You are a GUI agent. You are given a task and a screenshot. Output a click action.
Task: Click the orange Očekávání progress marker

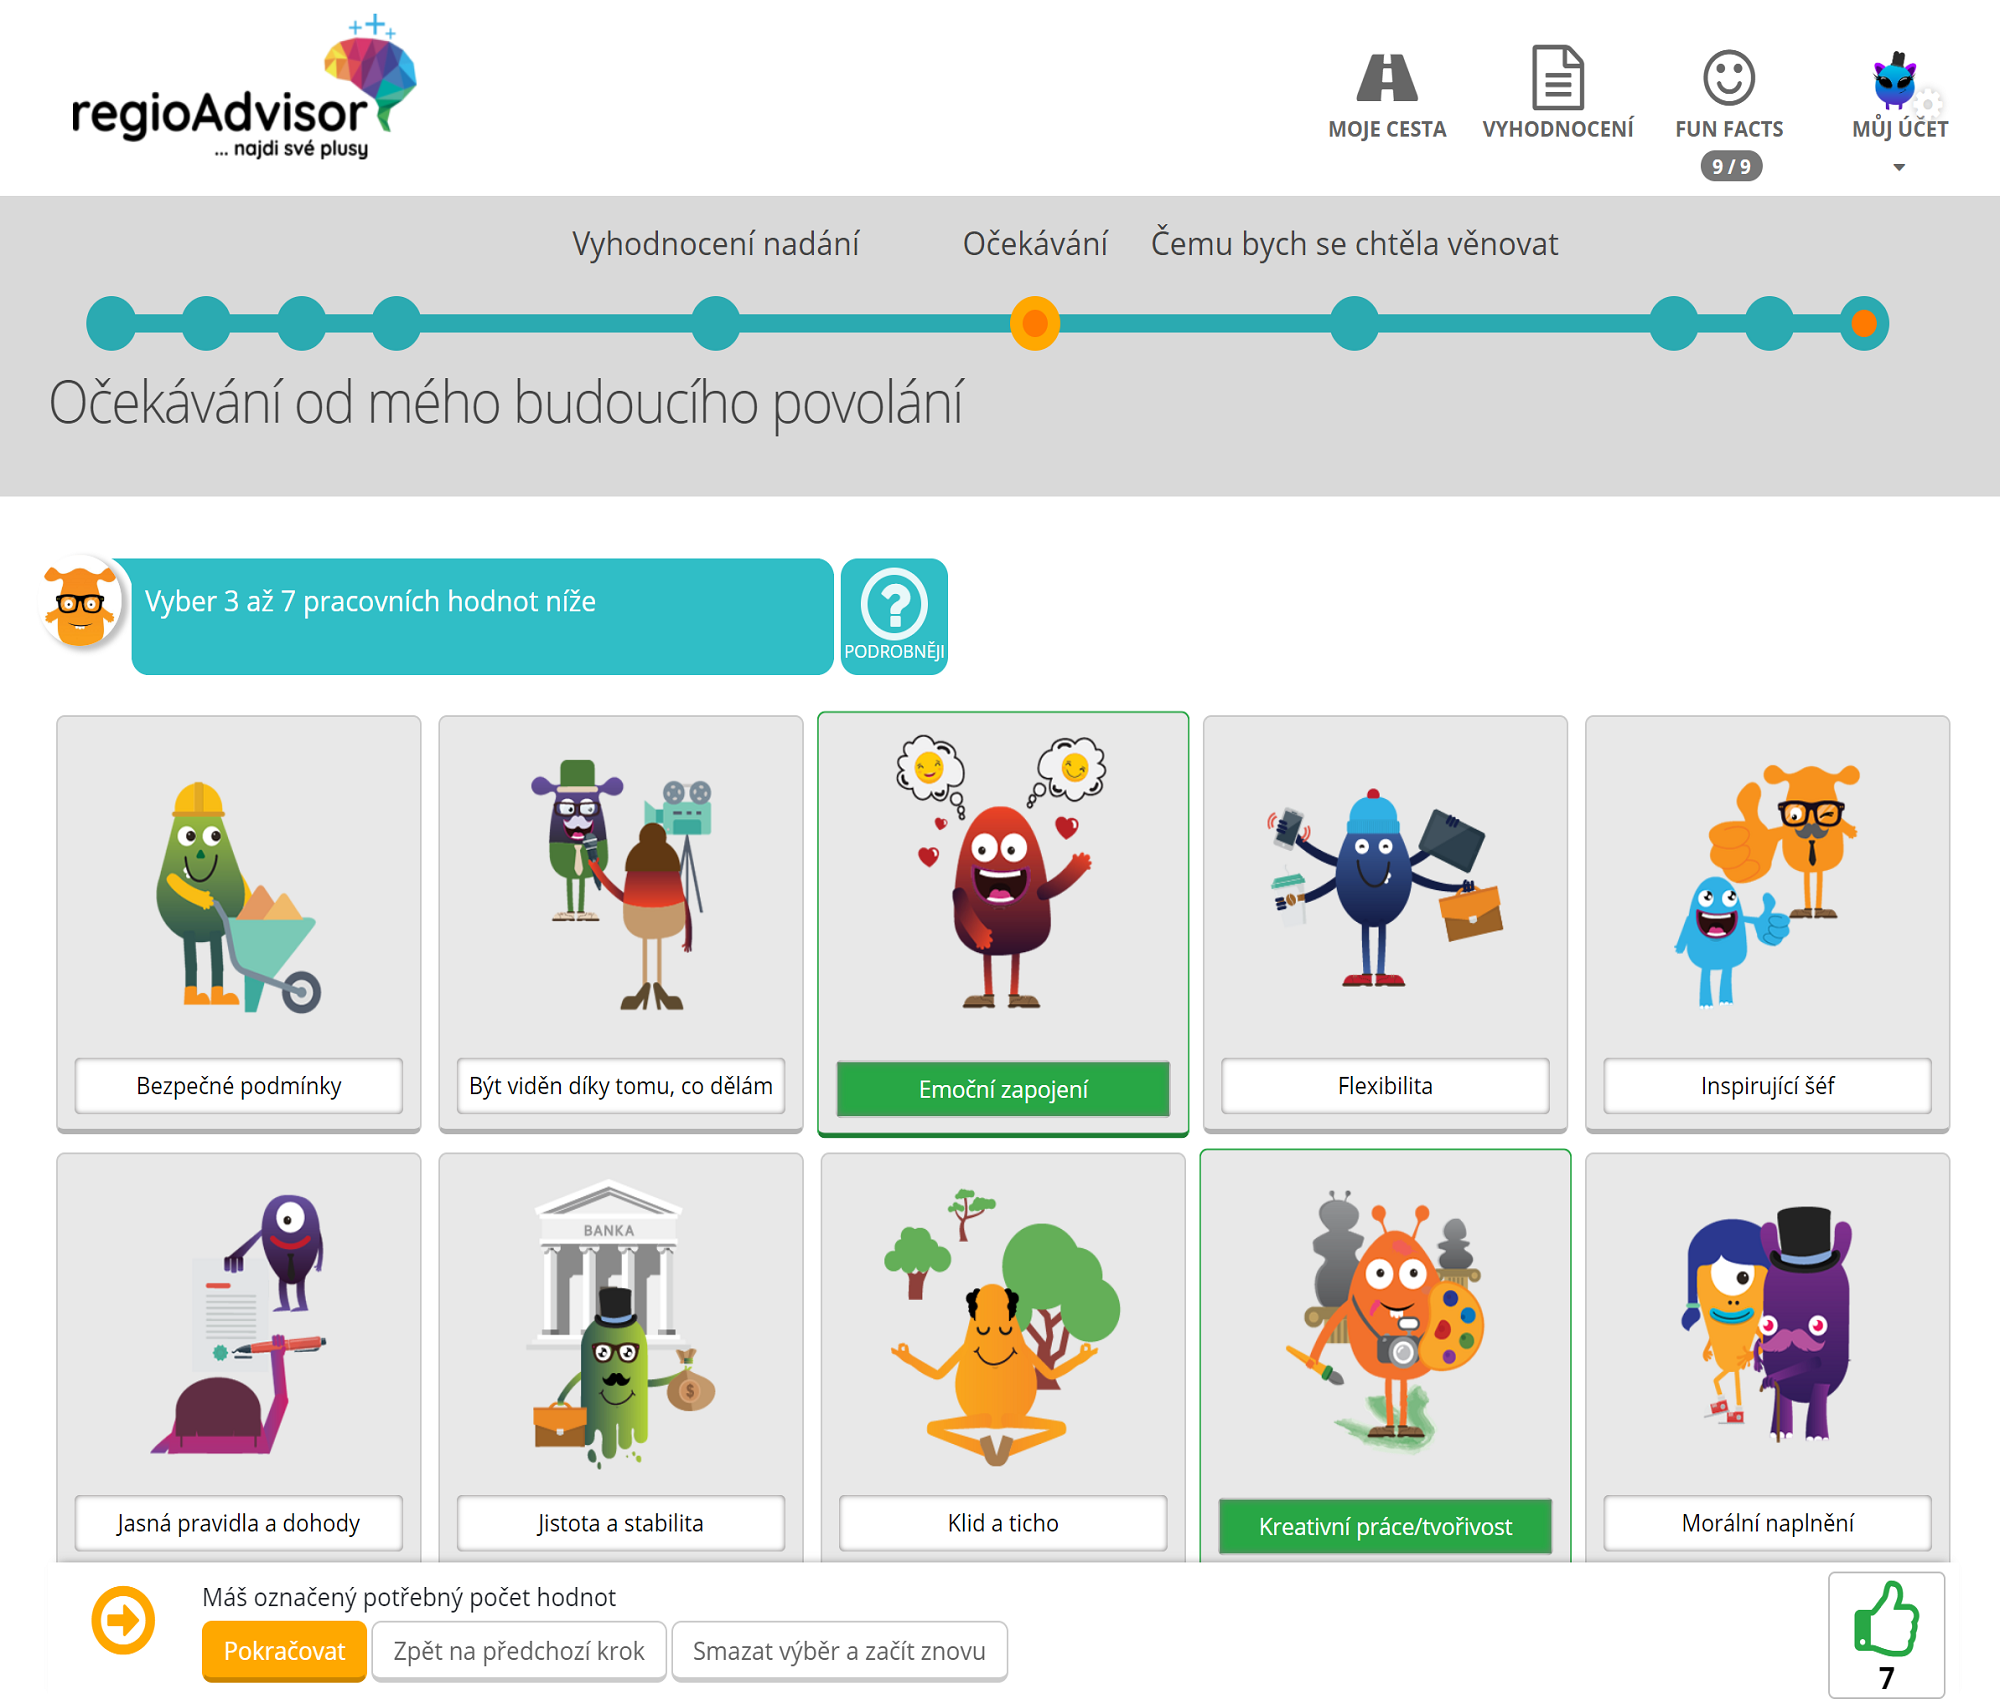click(1035, 323)
